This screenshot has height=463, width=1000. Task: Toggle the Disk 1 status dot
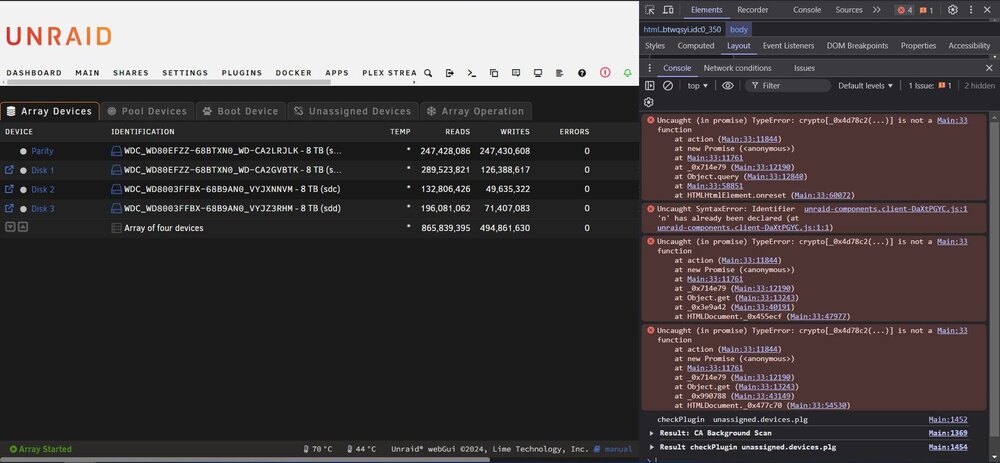[x=24, y=170]
